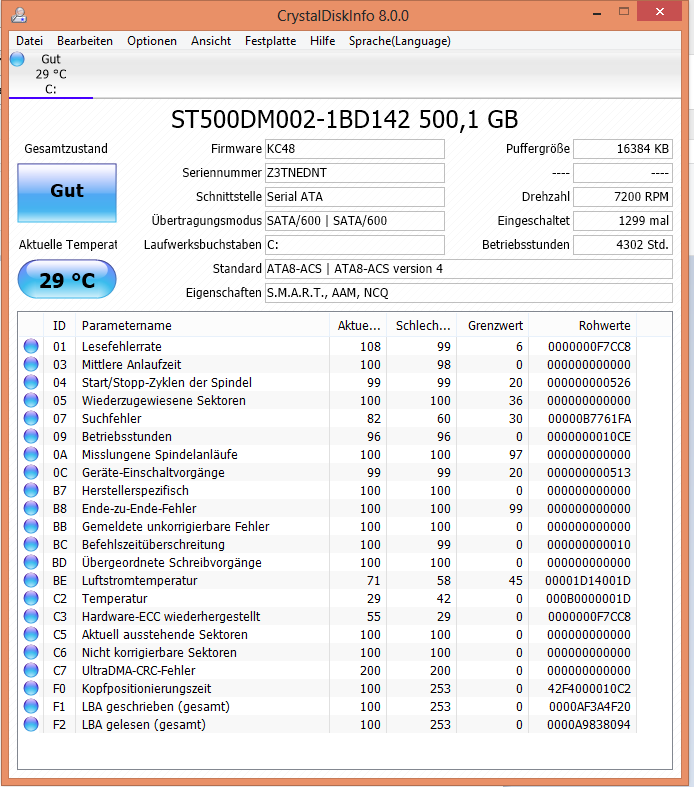Click raw value 00000B7761FA
Image resolution: width=694 pixels, height=787 pixels.
(x=589, y=419)
